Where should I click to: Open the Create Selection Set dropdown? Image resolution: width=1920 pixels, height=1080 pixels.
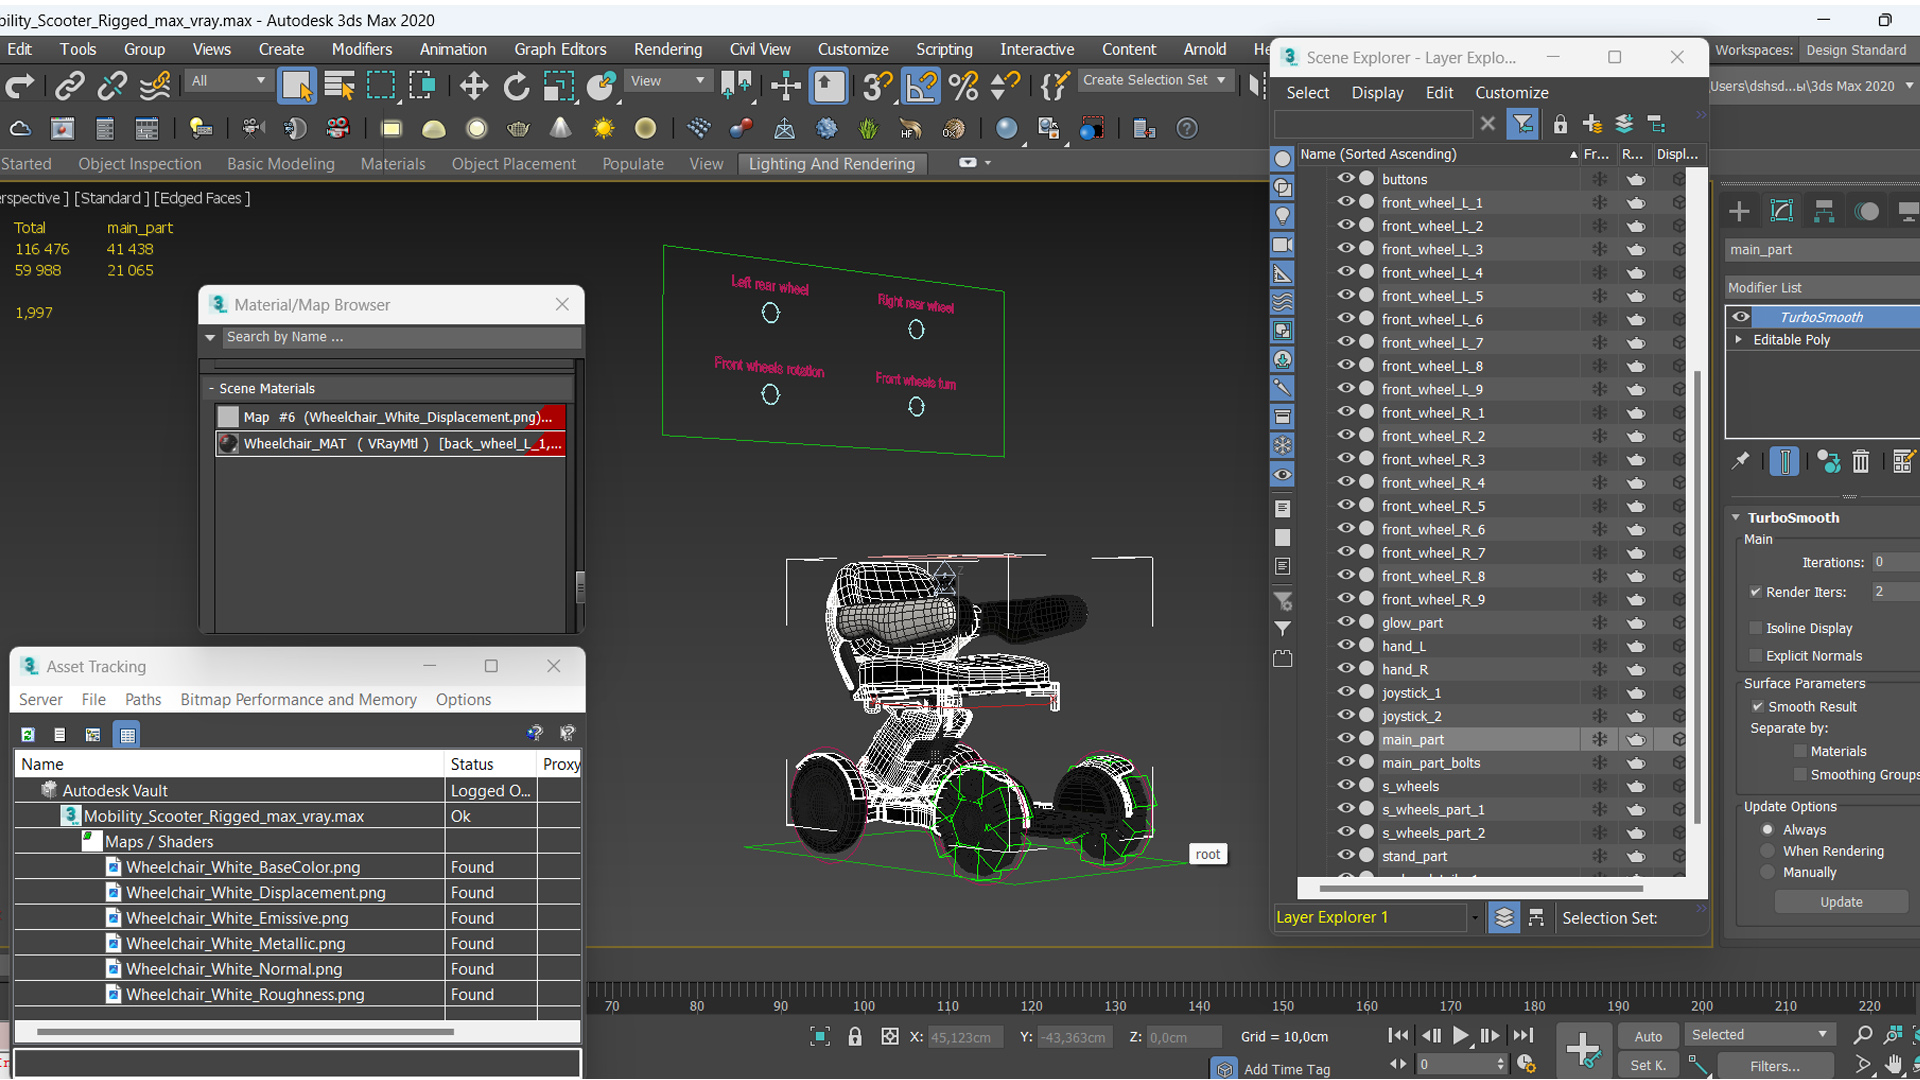[x=1156, y=80]
